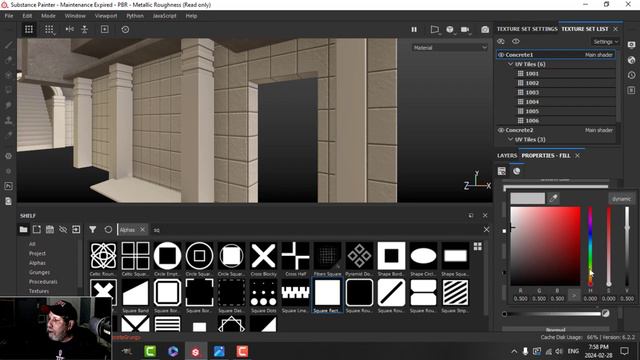
Task: Open the Mode menu
Action: [48, 16]
